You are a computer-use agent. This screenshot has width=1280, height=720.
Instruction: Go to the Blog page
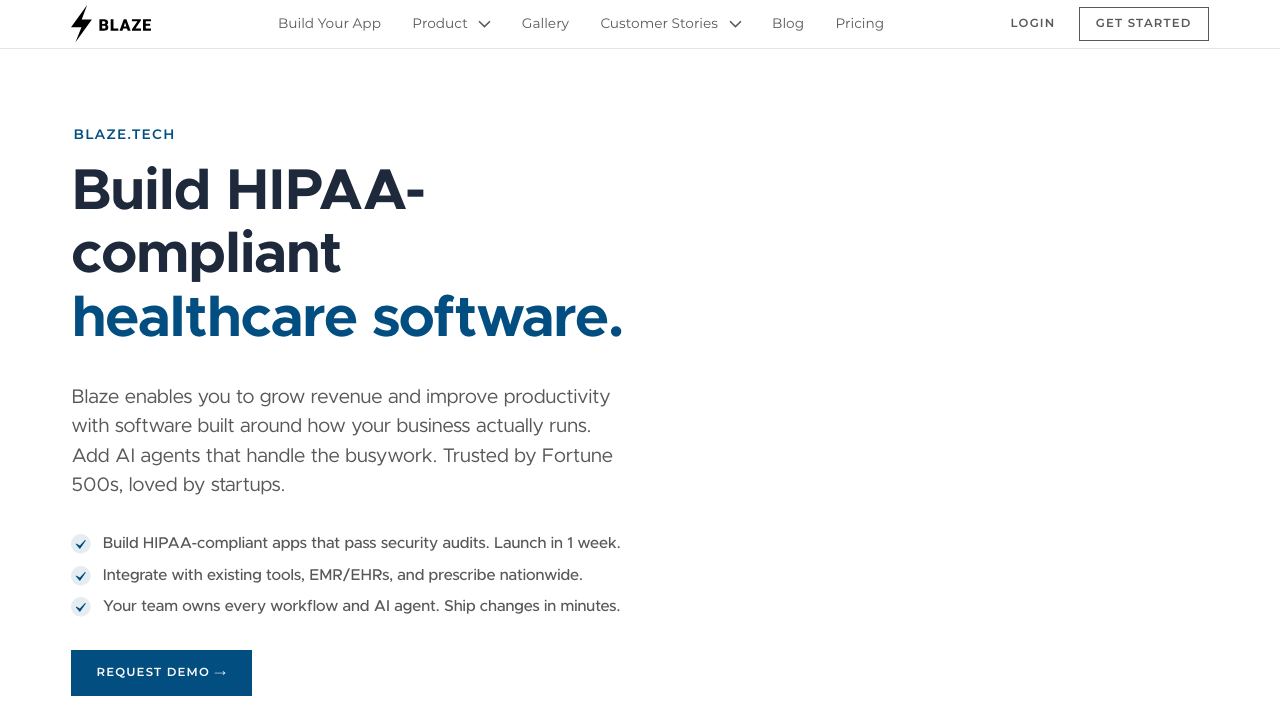pyautogui.click(x=788, y=23)
